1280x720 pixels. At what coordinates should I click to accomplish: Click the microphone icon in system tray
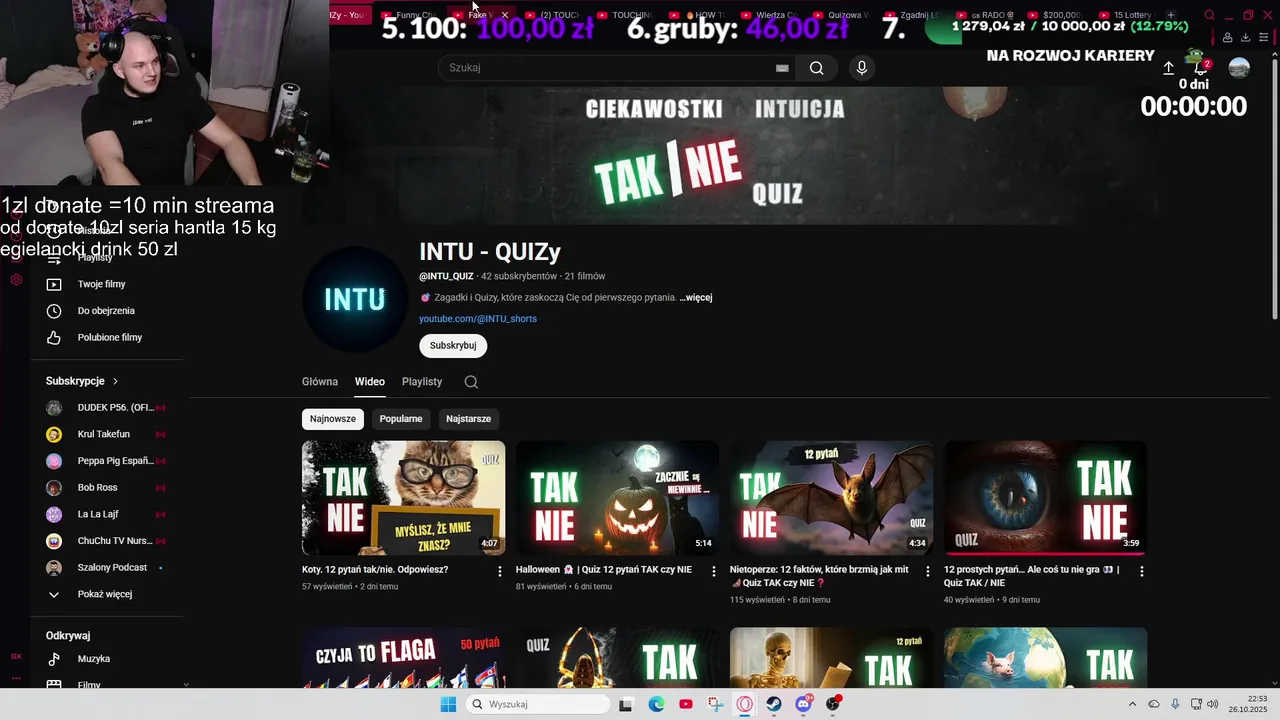click(1175, 704)
